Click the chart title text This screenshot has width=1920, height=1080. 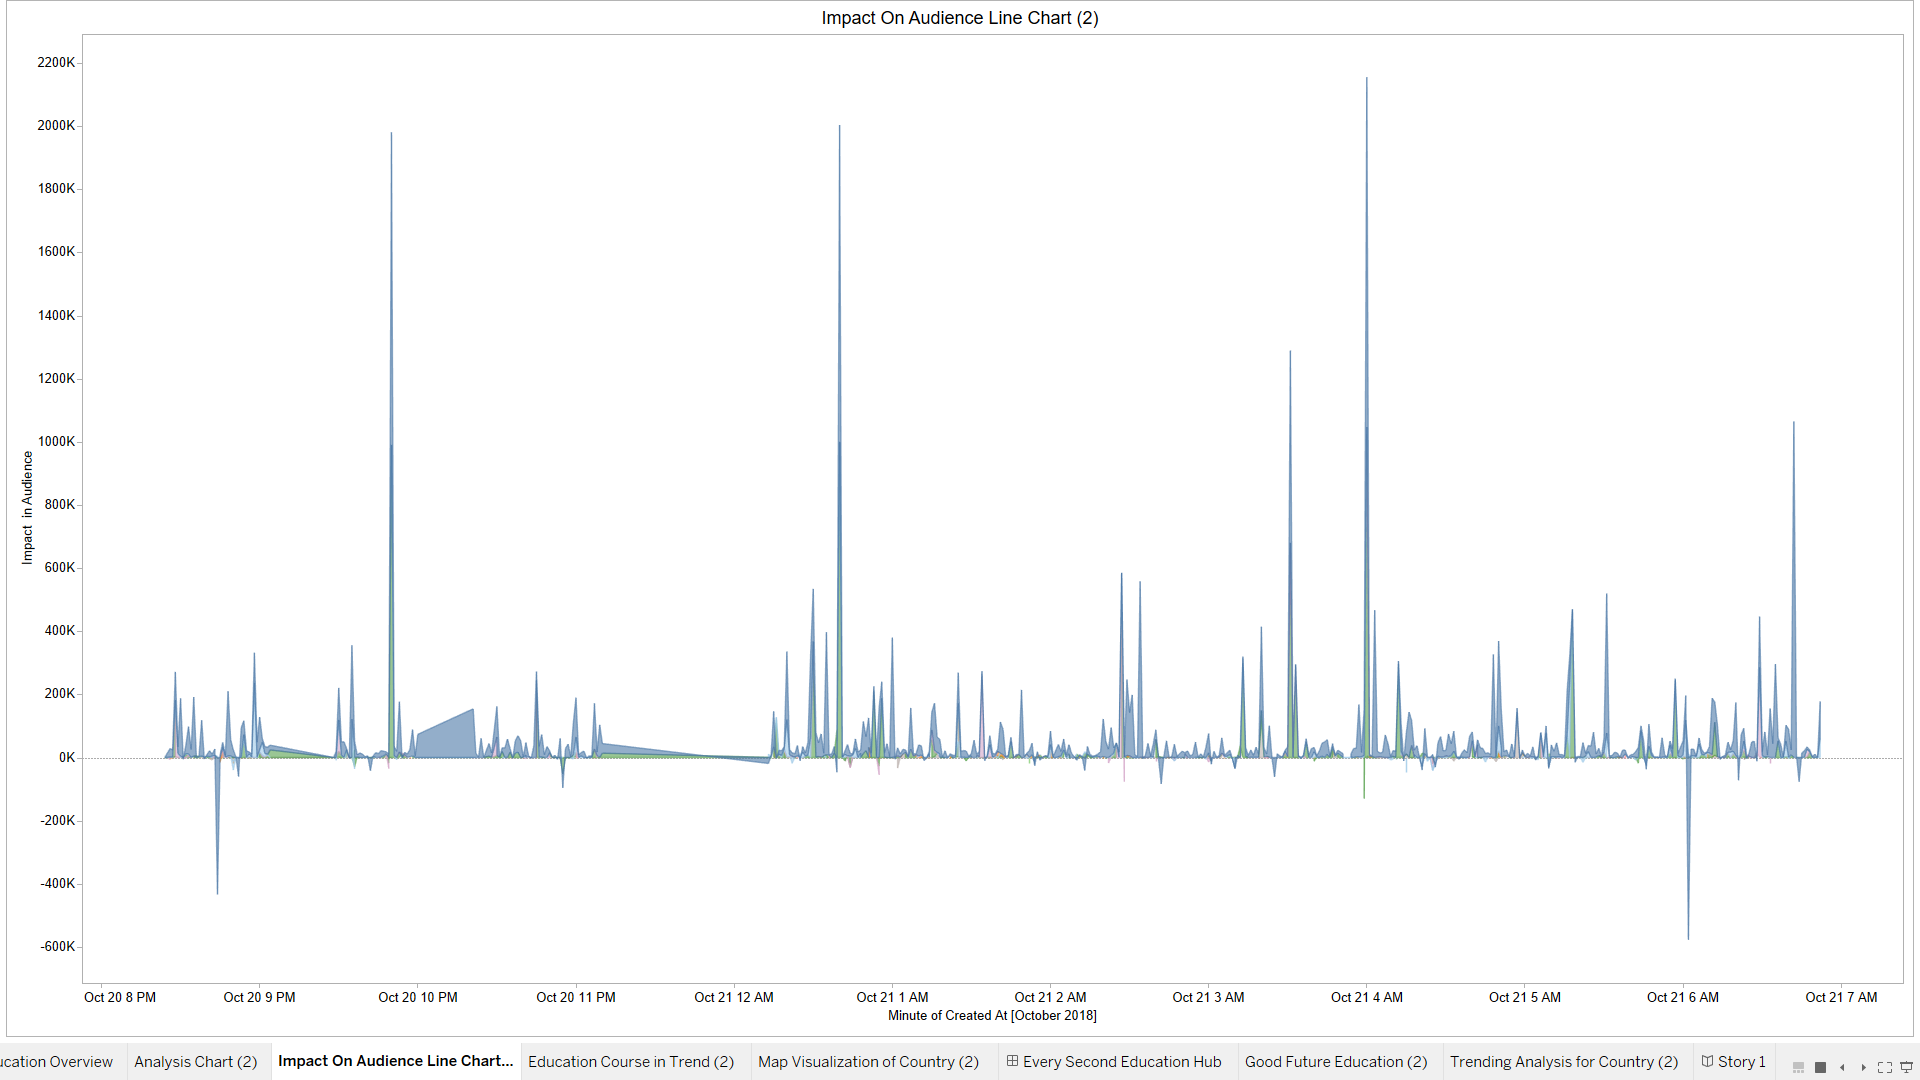click(959, 18)
